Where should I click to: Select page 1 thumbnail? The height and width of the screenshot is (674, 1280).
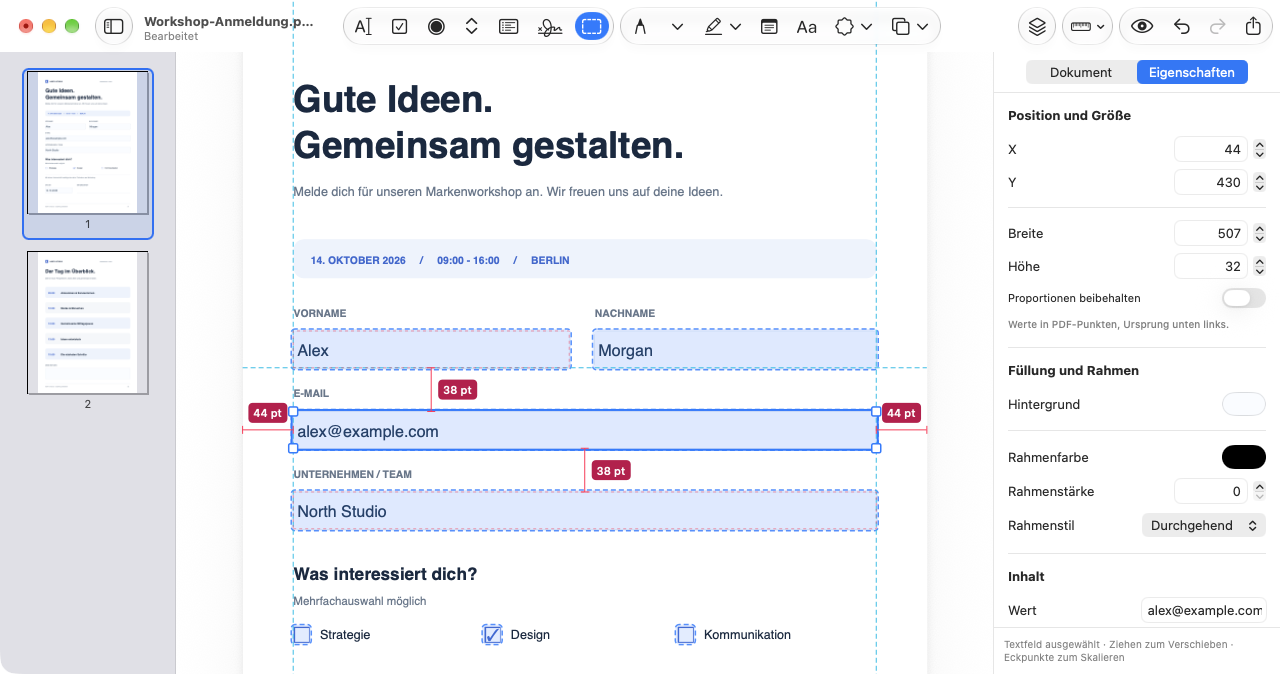click(x=88, y=142)
